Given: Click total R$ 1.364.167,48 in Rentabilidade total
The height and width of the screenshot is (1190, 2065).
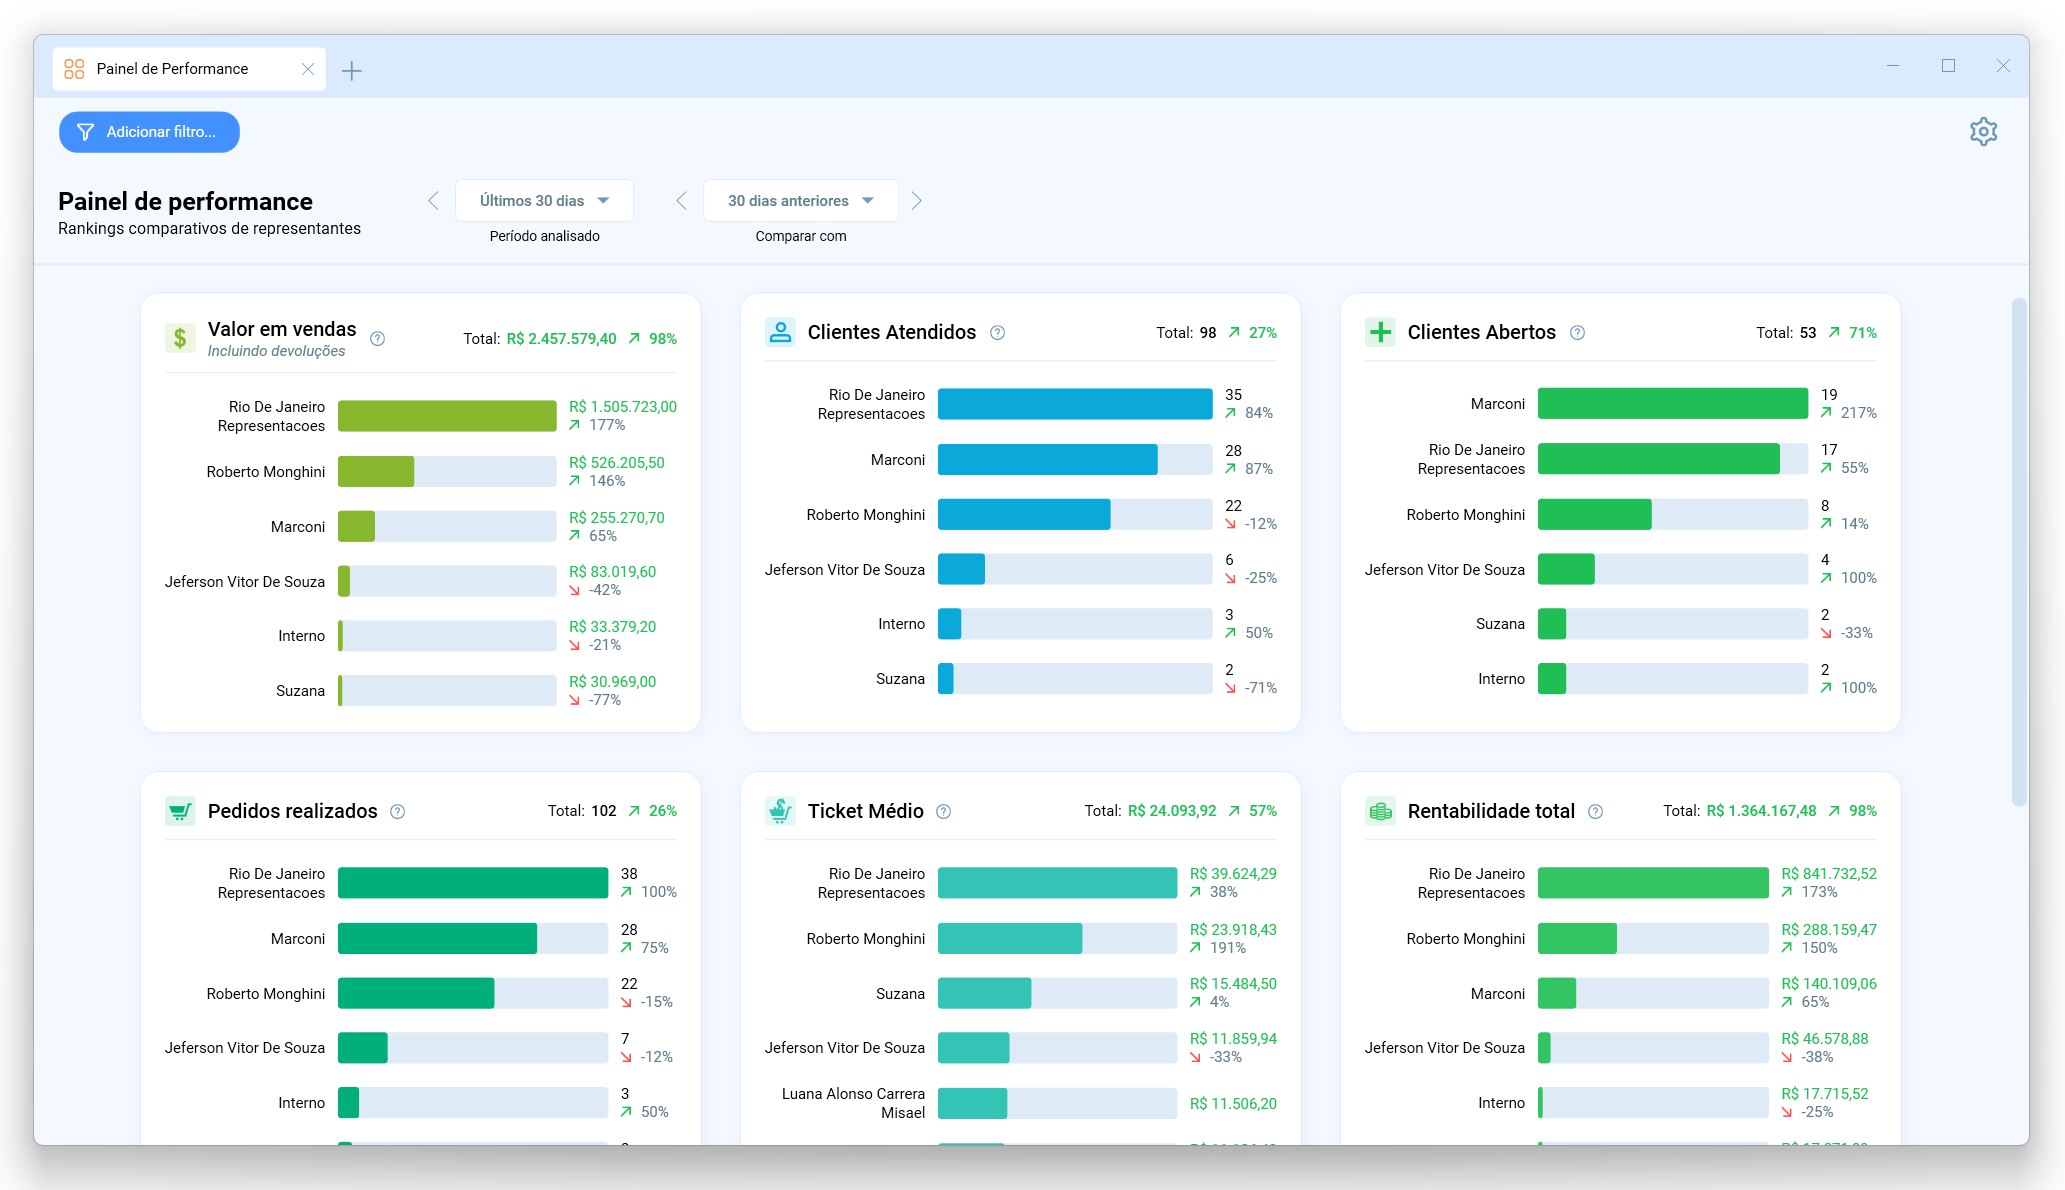Looking at the screenshot, I should 1762,811.
